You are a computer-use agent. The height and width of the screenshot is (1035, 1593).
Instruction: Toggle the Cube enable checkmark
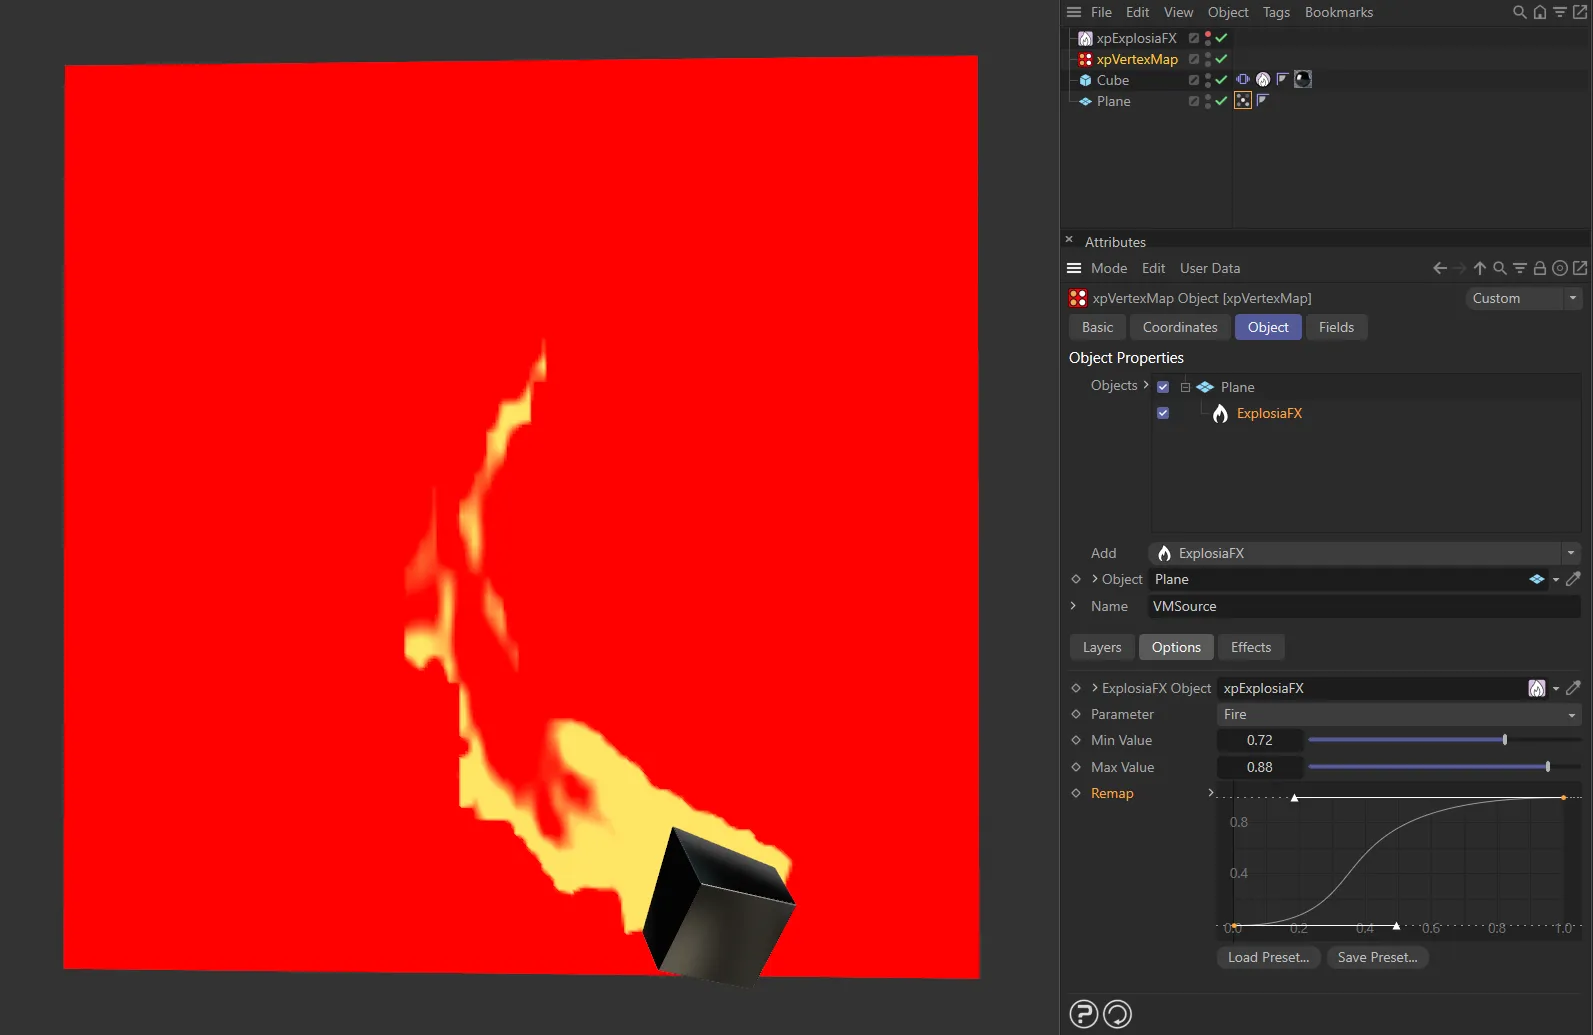click(1221, 80)
